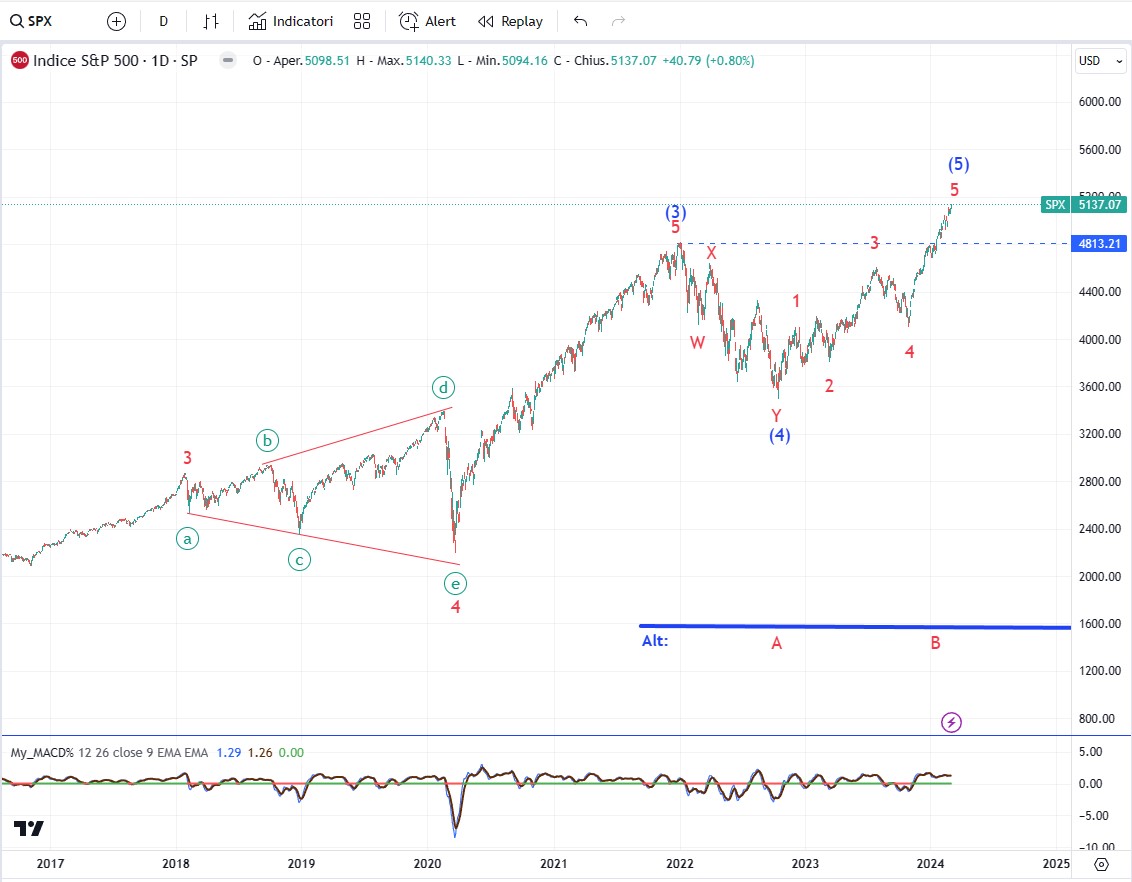The width and height of the screenshot is (1132, 882).
Task: Click the 2024 time axis label
Action: pos(931,863)
